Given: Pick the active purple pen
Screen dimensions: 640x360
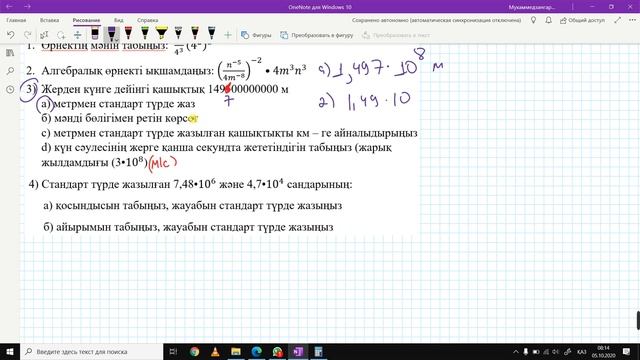Looking at the screenshot, I should point(111,33).
